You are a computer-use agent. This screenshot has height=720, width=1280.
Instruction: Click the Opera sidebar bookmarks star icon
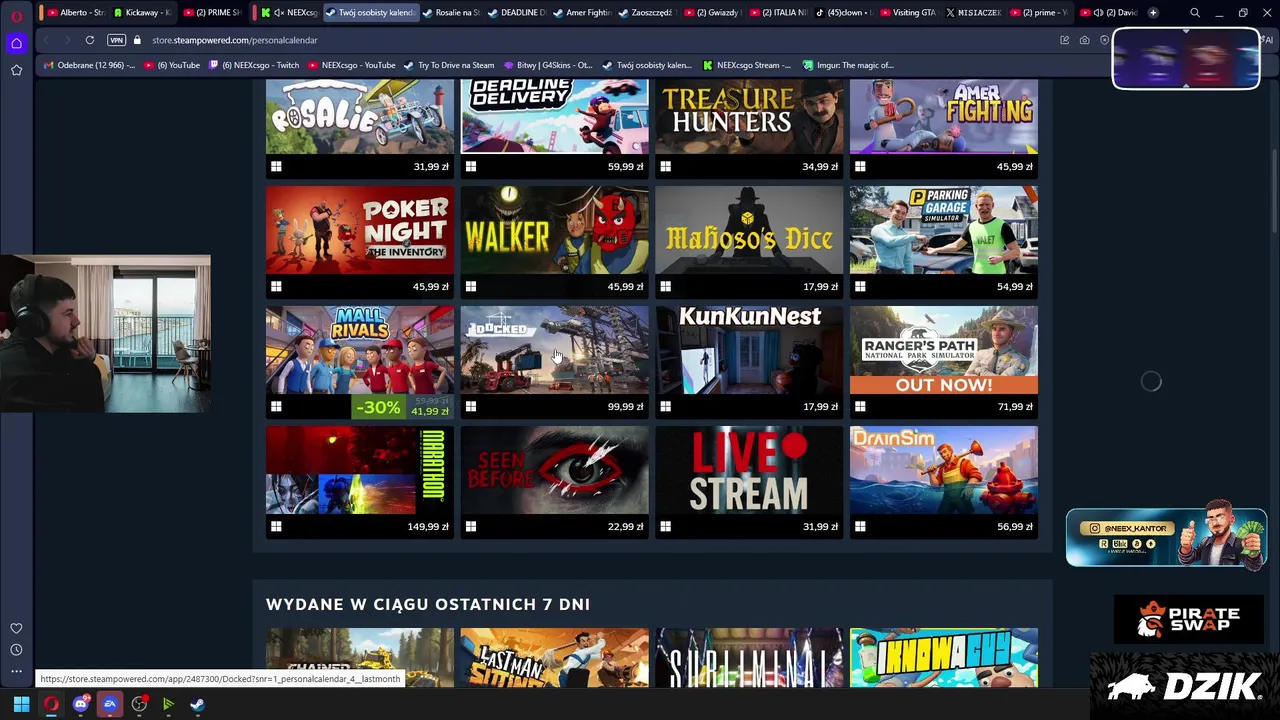click(16, 70)
